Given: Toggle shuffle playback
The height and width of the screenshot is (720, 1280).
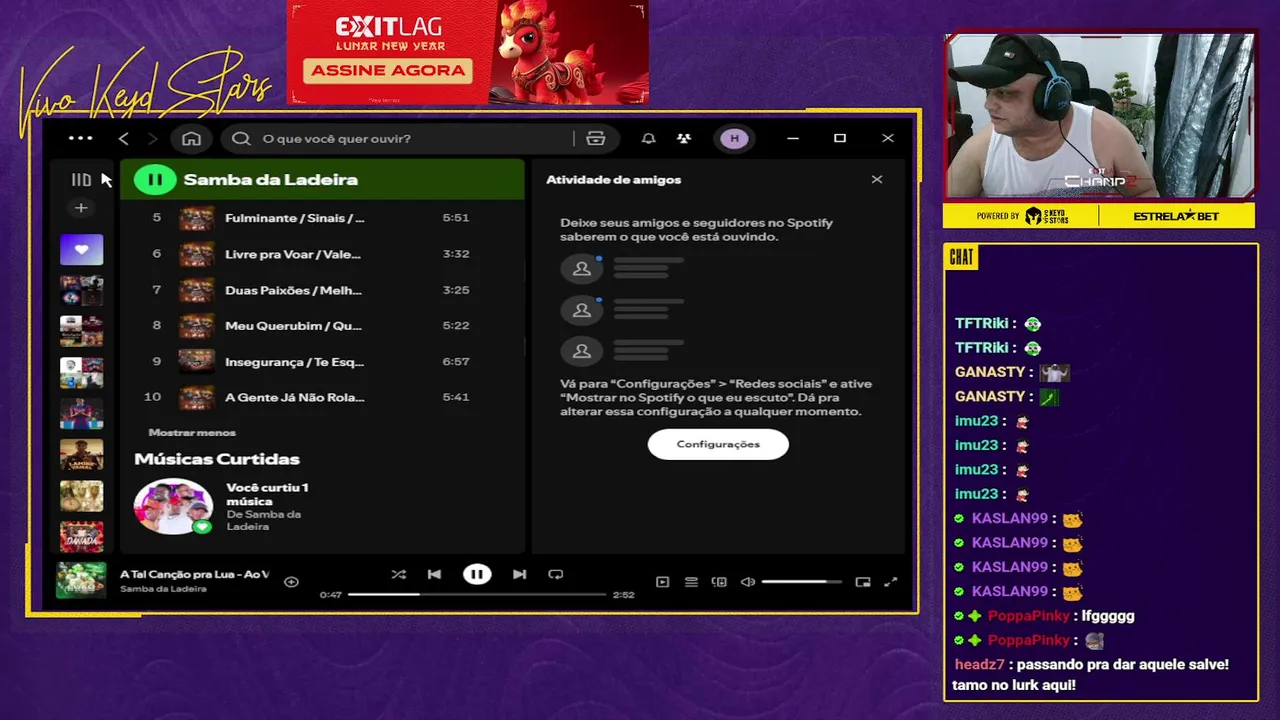Looking at the screenshot, I should (399, 574).
